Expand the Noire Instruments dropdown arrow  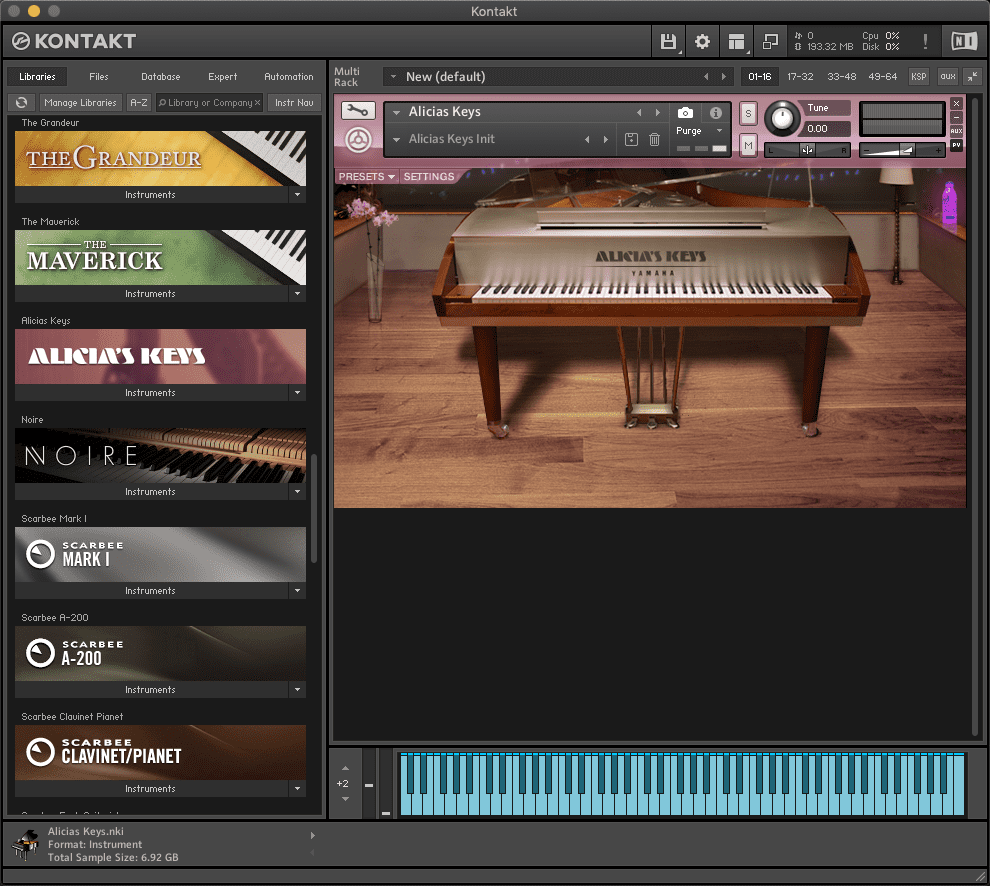tap(297, 492)
